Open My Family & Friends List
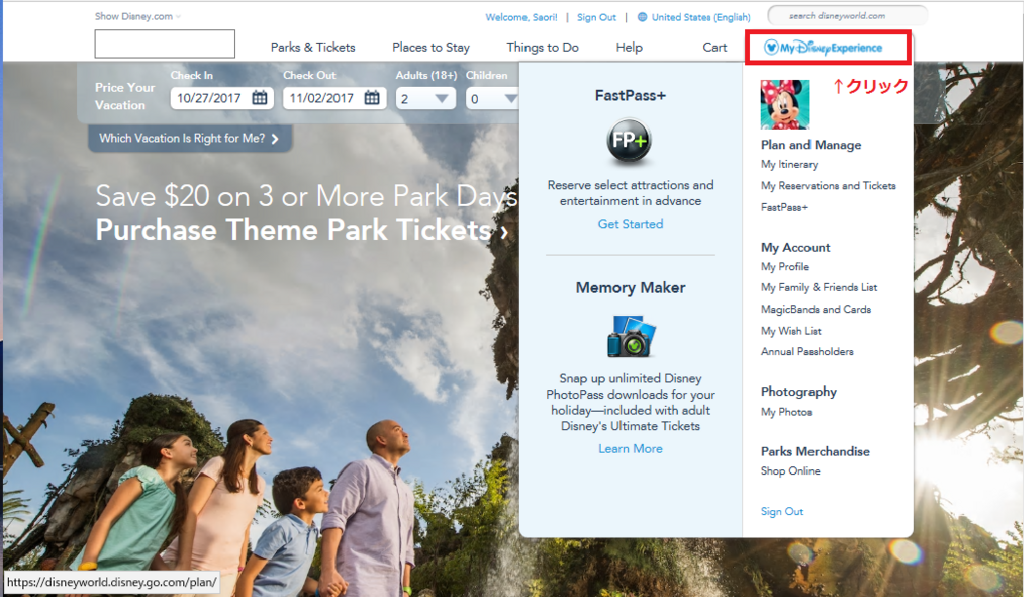 pos(819,287)
